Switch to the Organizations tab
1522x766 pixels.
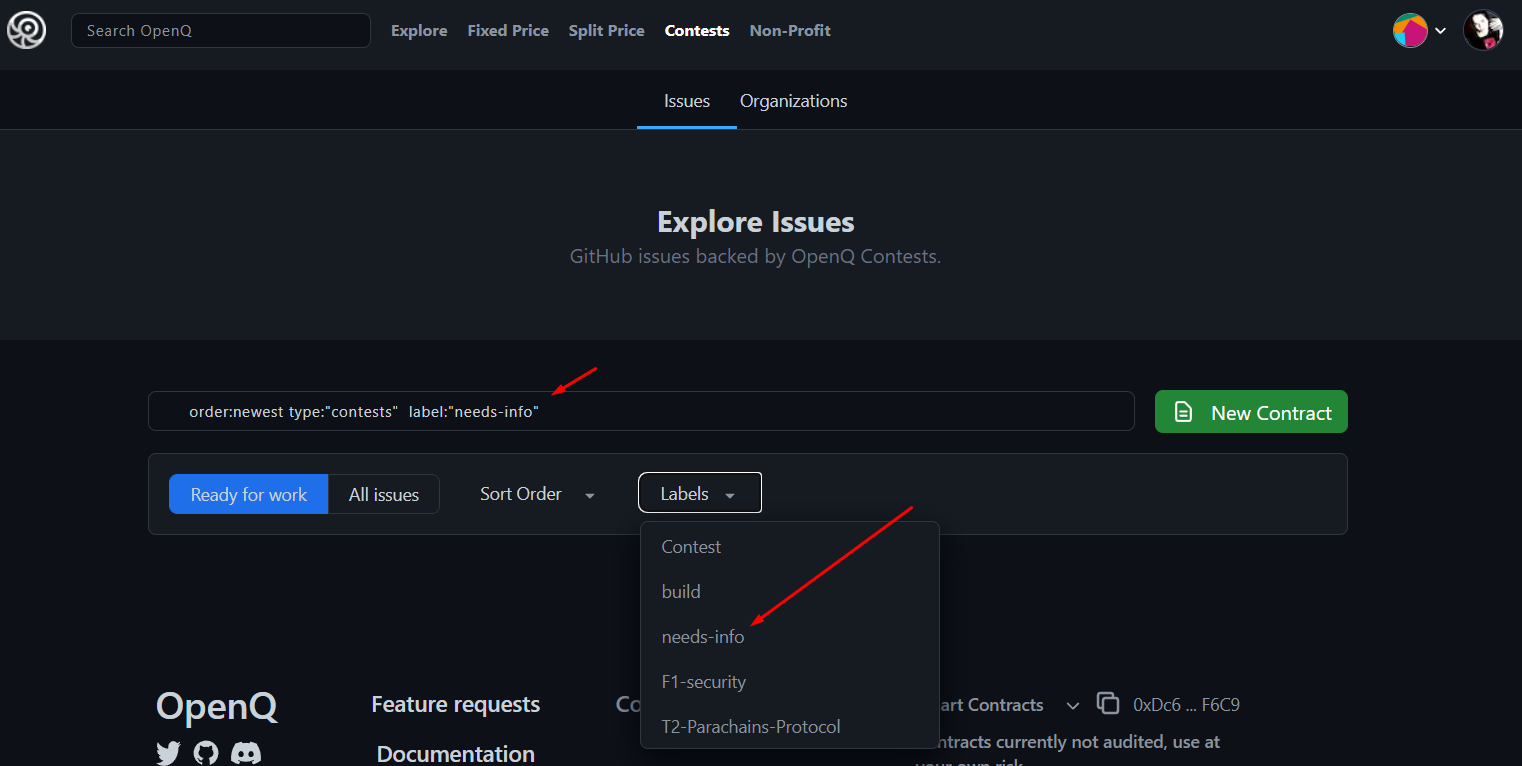793,100
